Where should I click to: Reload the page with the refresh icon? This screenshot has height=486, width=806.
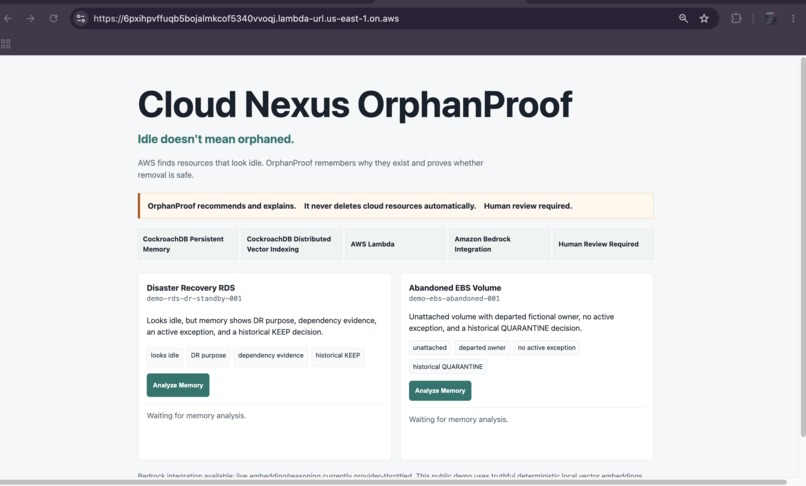pyautogui.click(x=53, y=19)
